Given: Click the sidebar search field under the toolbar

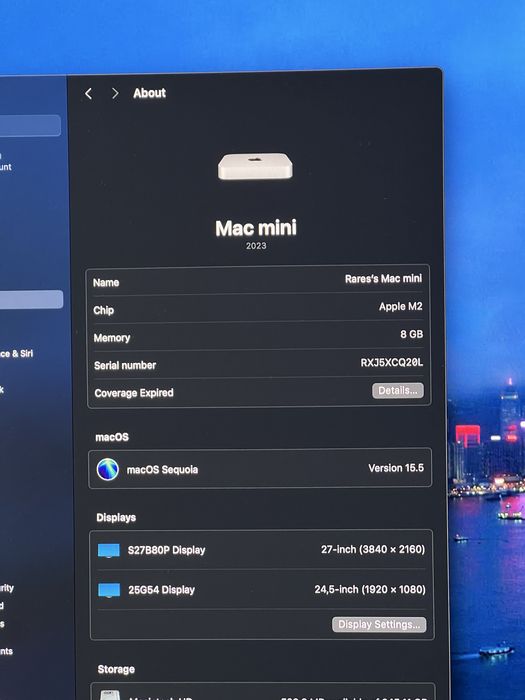Looking at the screenshot, I should (x=30, y=125).
